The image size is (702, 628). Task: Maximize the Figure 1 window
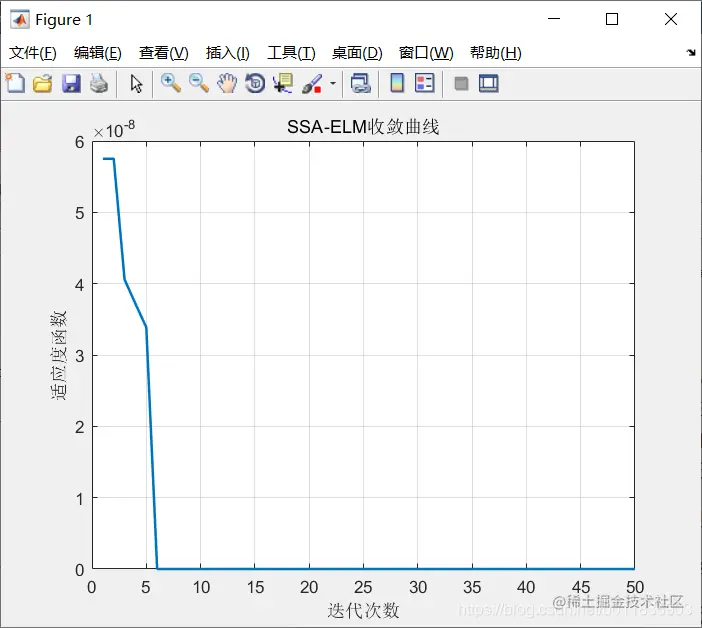click(612, 19)
